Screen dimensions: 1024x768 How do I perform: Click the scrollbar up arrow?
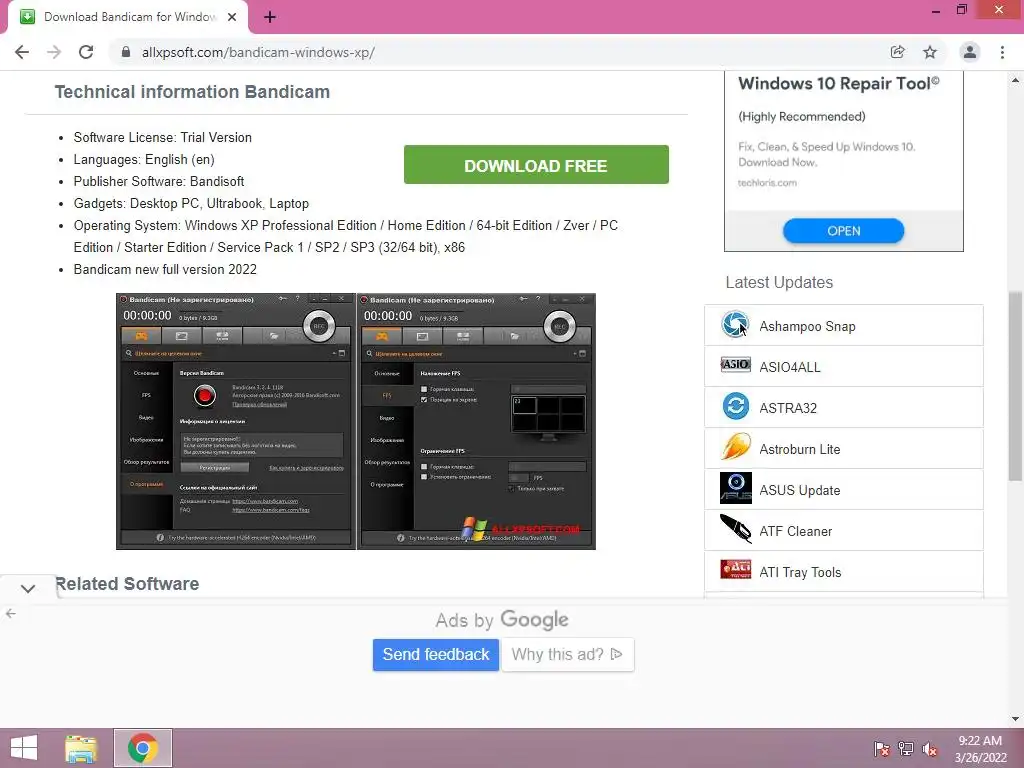(x=1015, y=80)
